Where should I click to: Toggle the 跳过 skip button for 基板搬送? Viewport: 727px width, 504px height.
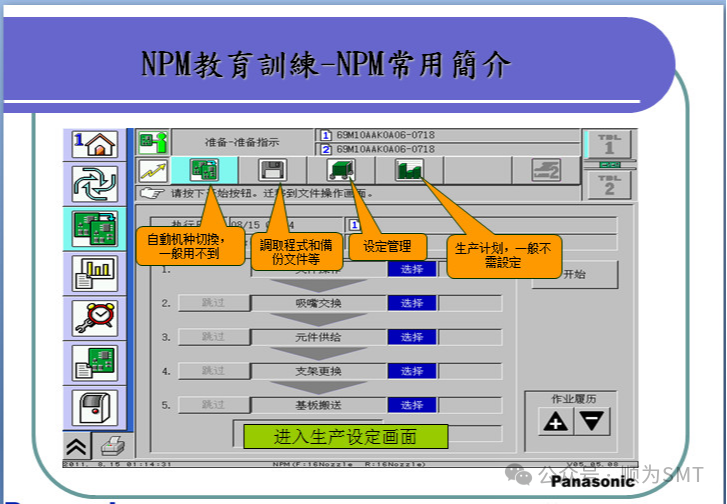pyautogui.click(x=213, y=405)
